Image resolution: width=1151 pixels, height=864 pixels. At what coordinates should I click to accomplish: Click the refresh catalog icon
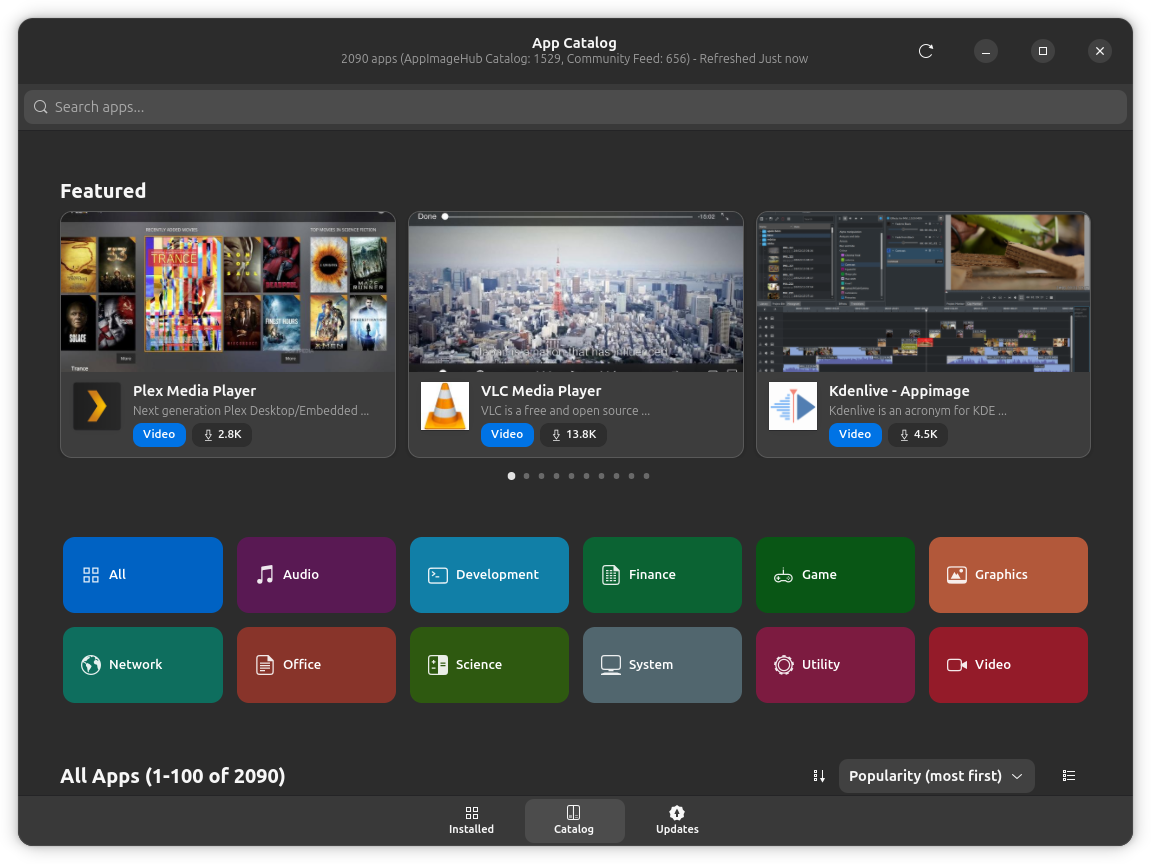coord(926,51)
